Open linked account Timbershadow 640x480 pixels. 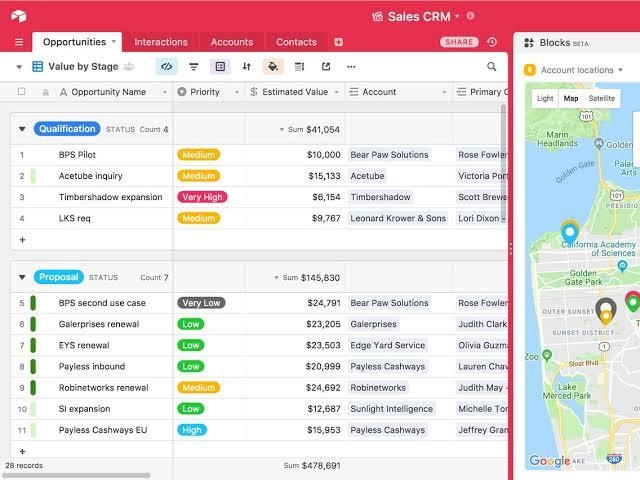pos(380,197)
